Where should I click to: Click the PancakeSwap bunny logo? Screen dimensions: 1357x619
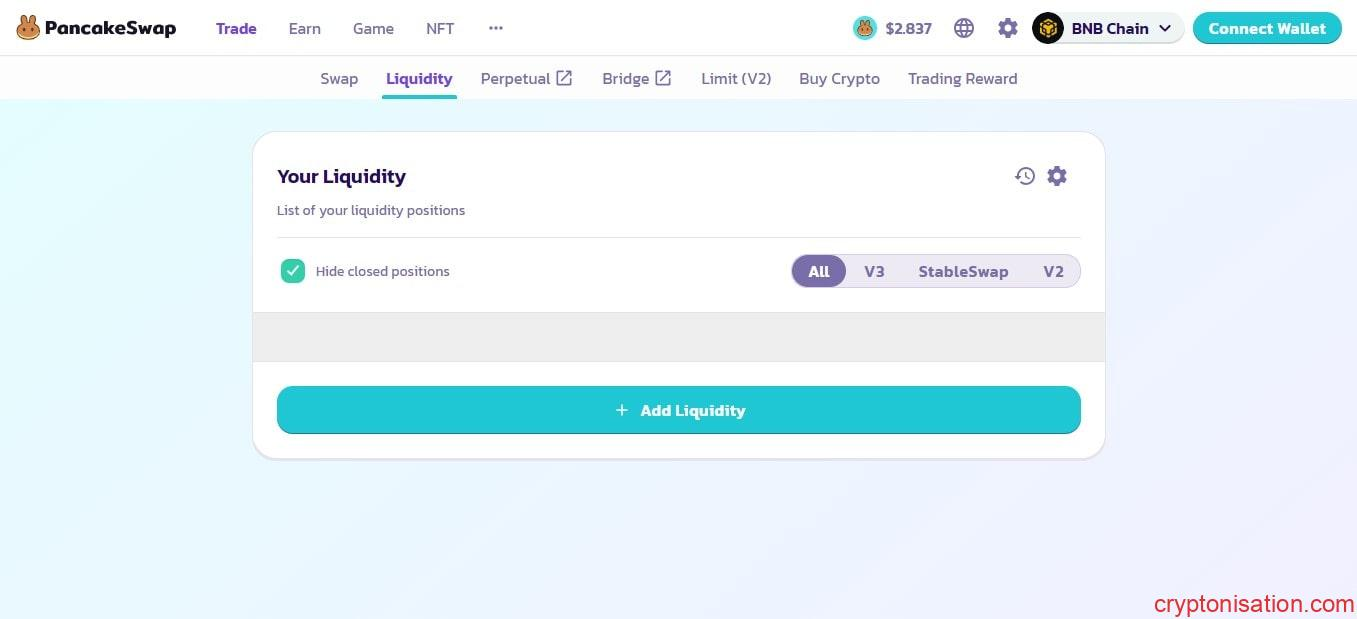pyautogui.click(x=28, y=28)
